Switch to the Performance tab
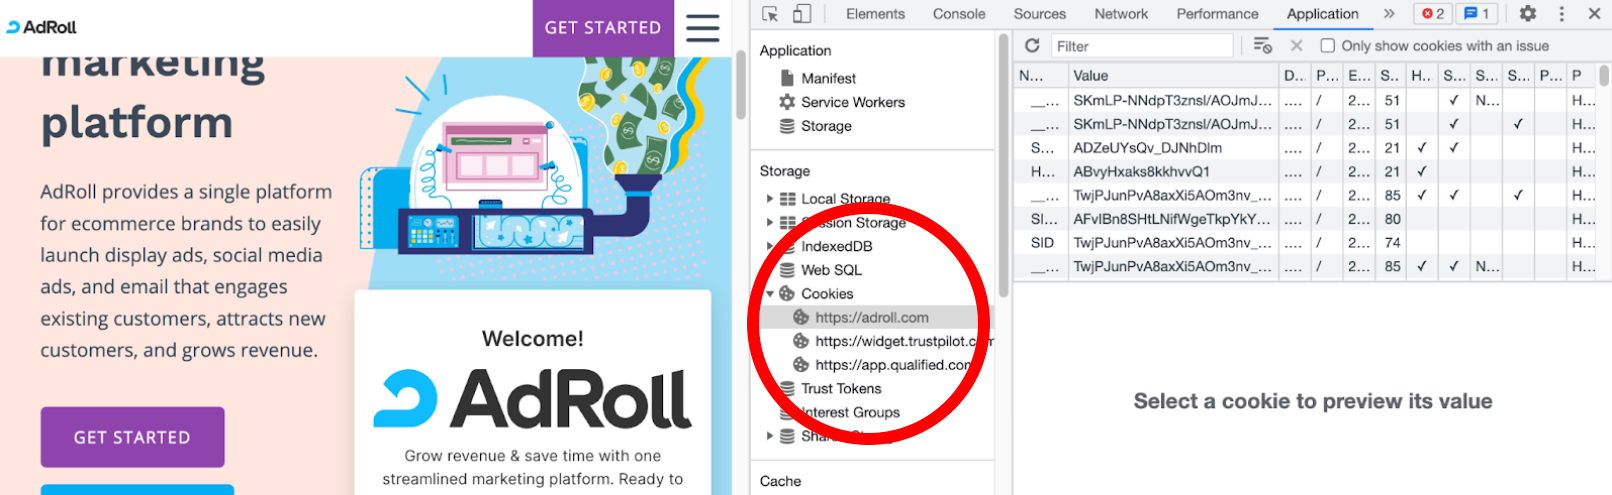Viewport: 1612px width, 495px height. (x=1217, y=14)
